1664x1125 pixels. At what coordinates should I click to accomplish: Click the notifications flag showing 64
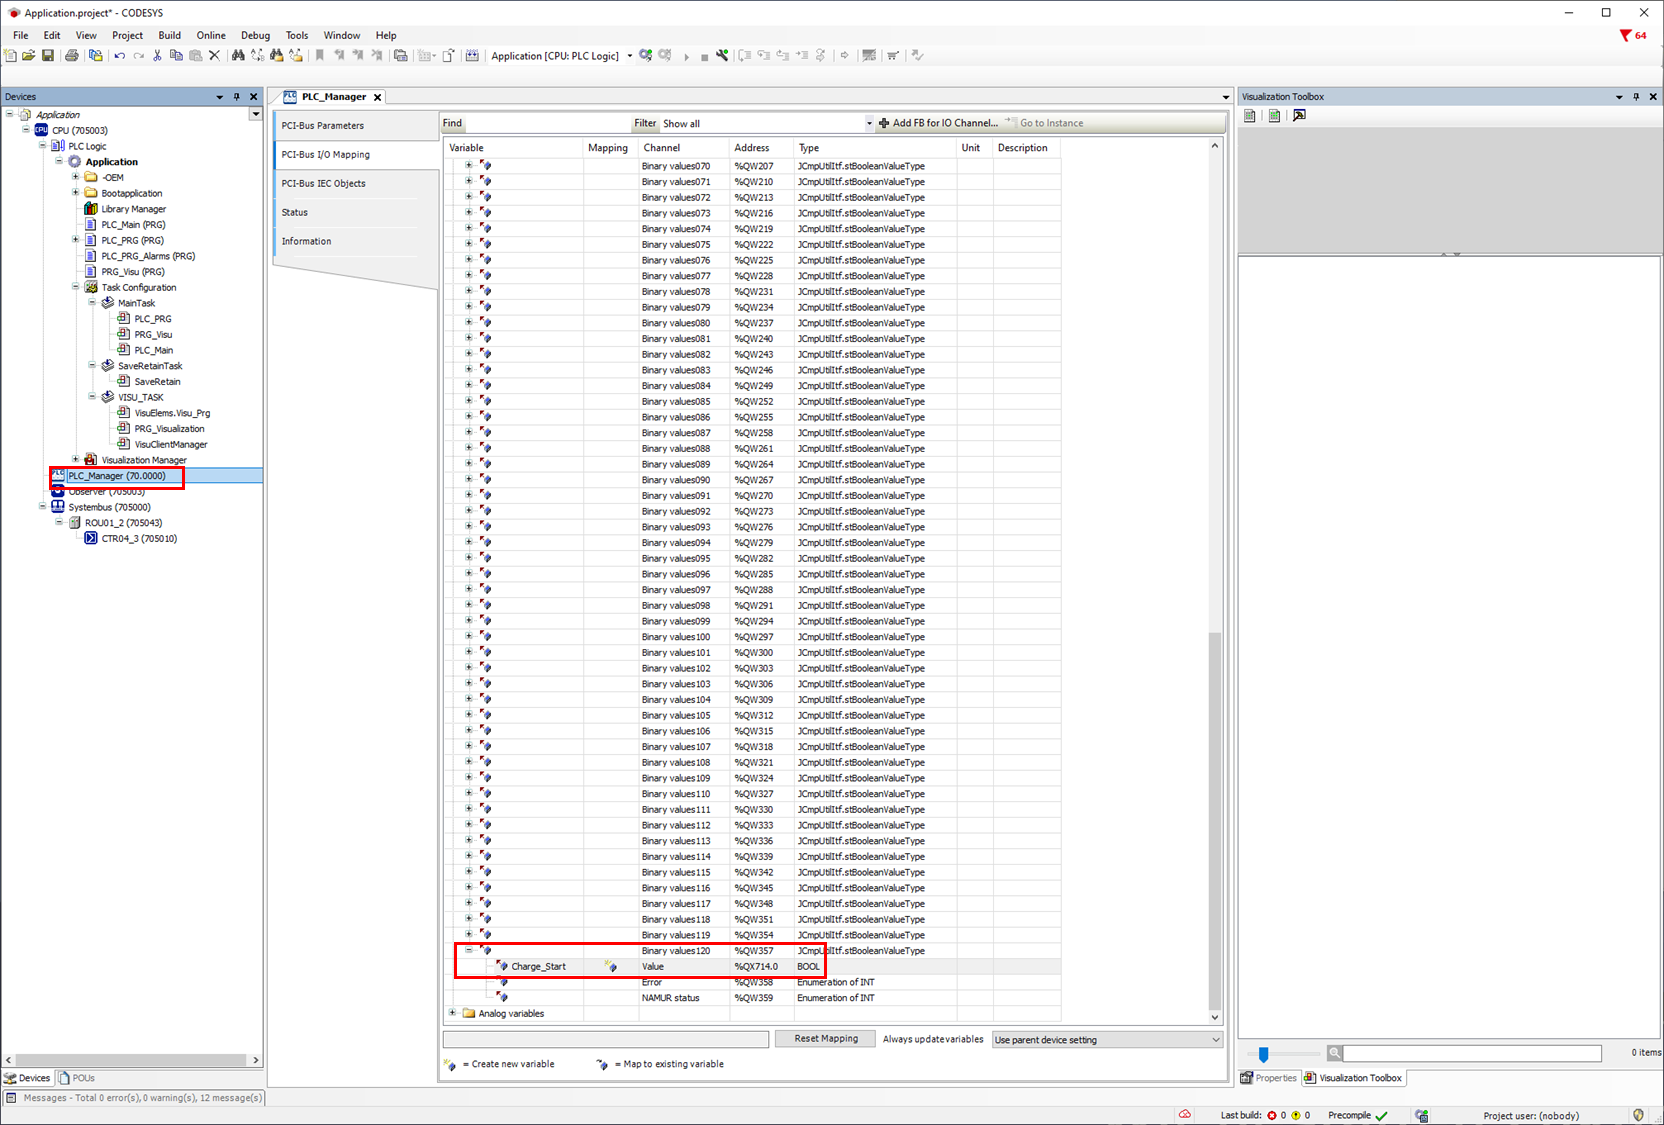coord(1632,35)
